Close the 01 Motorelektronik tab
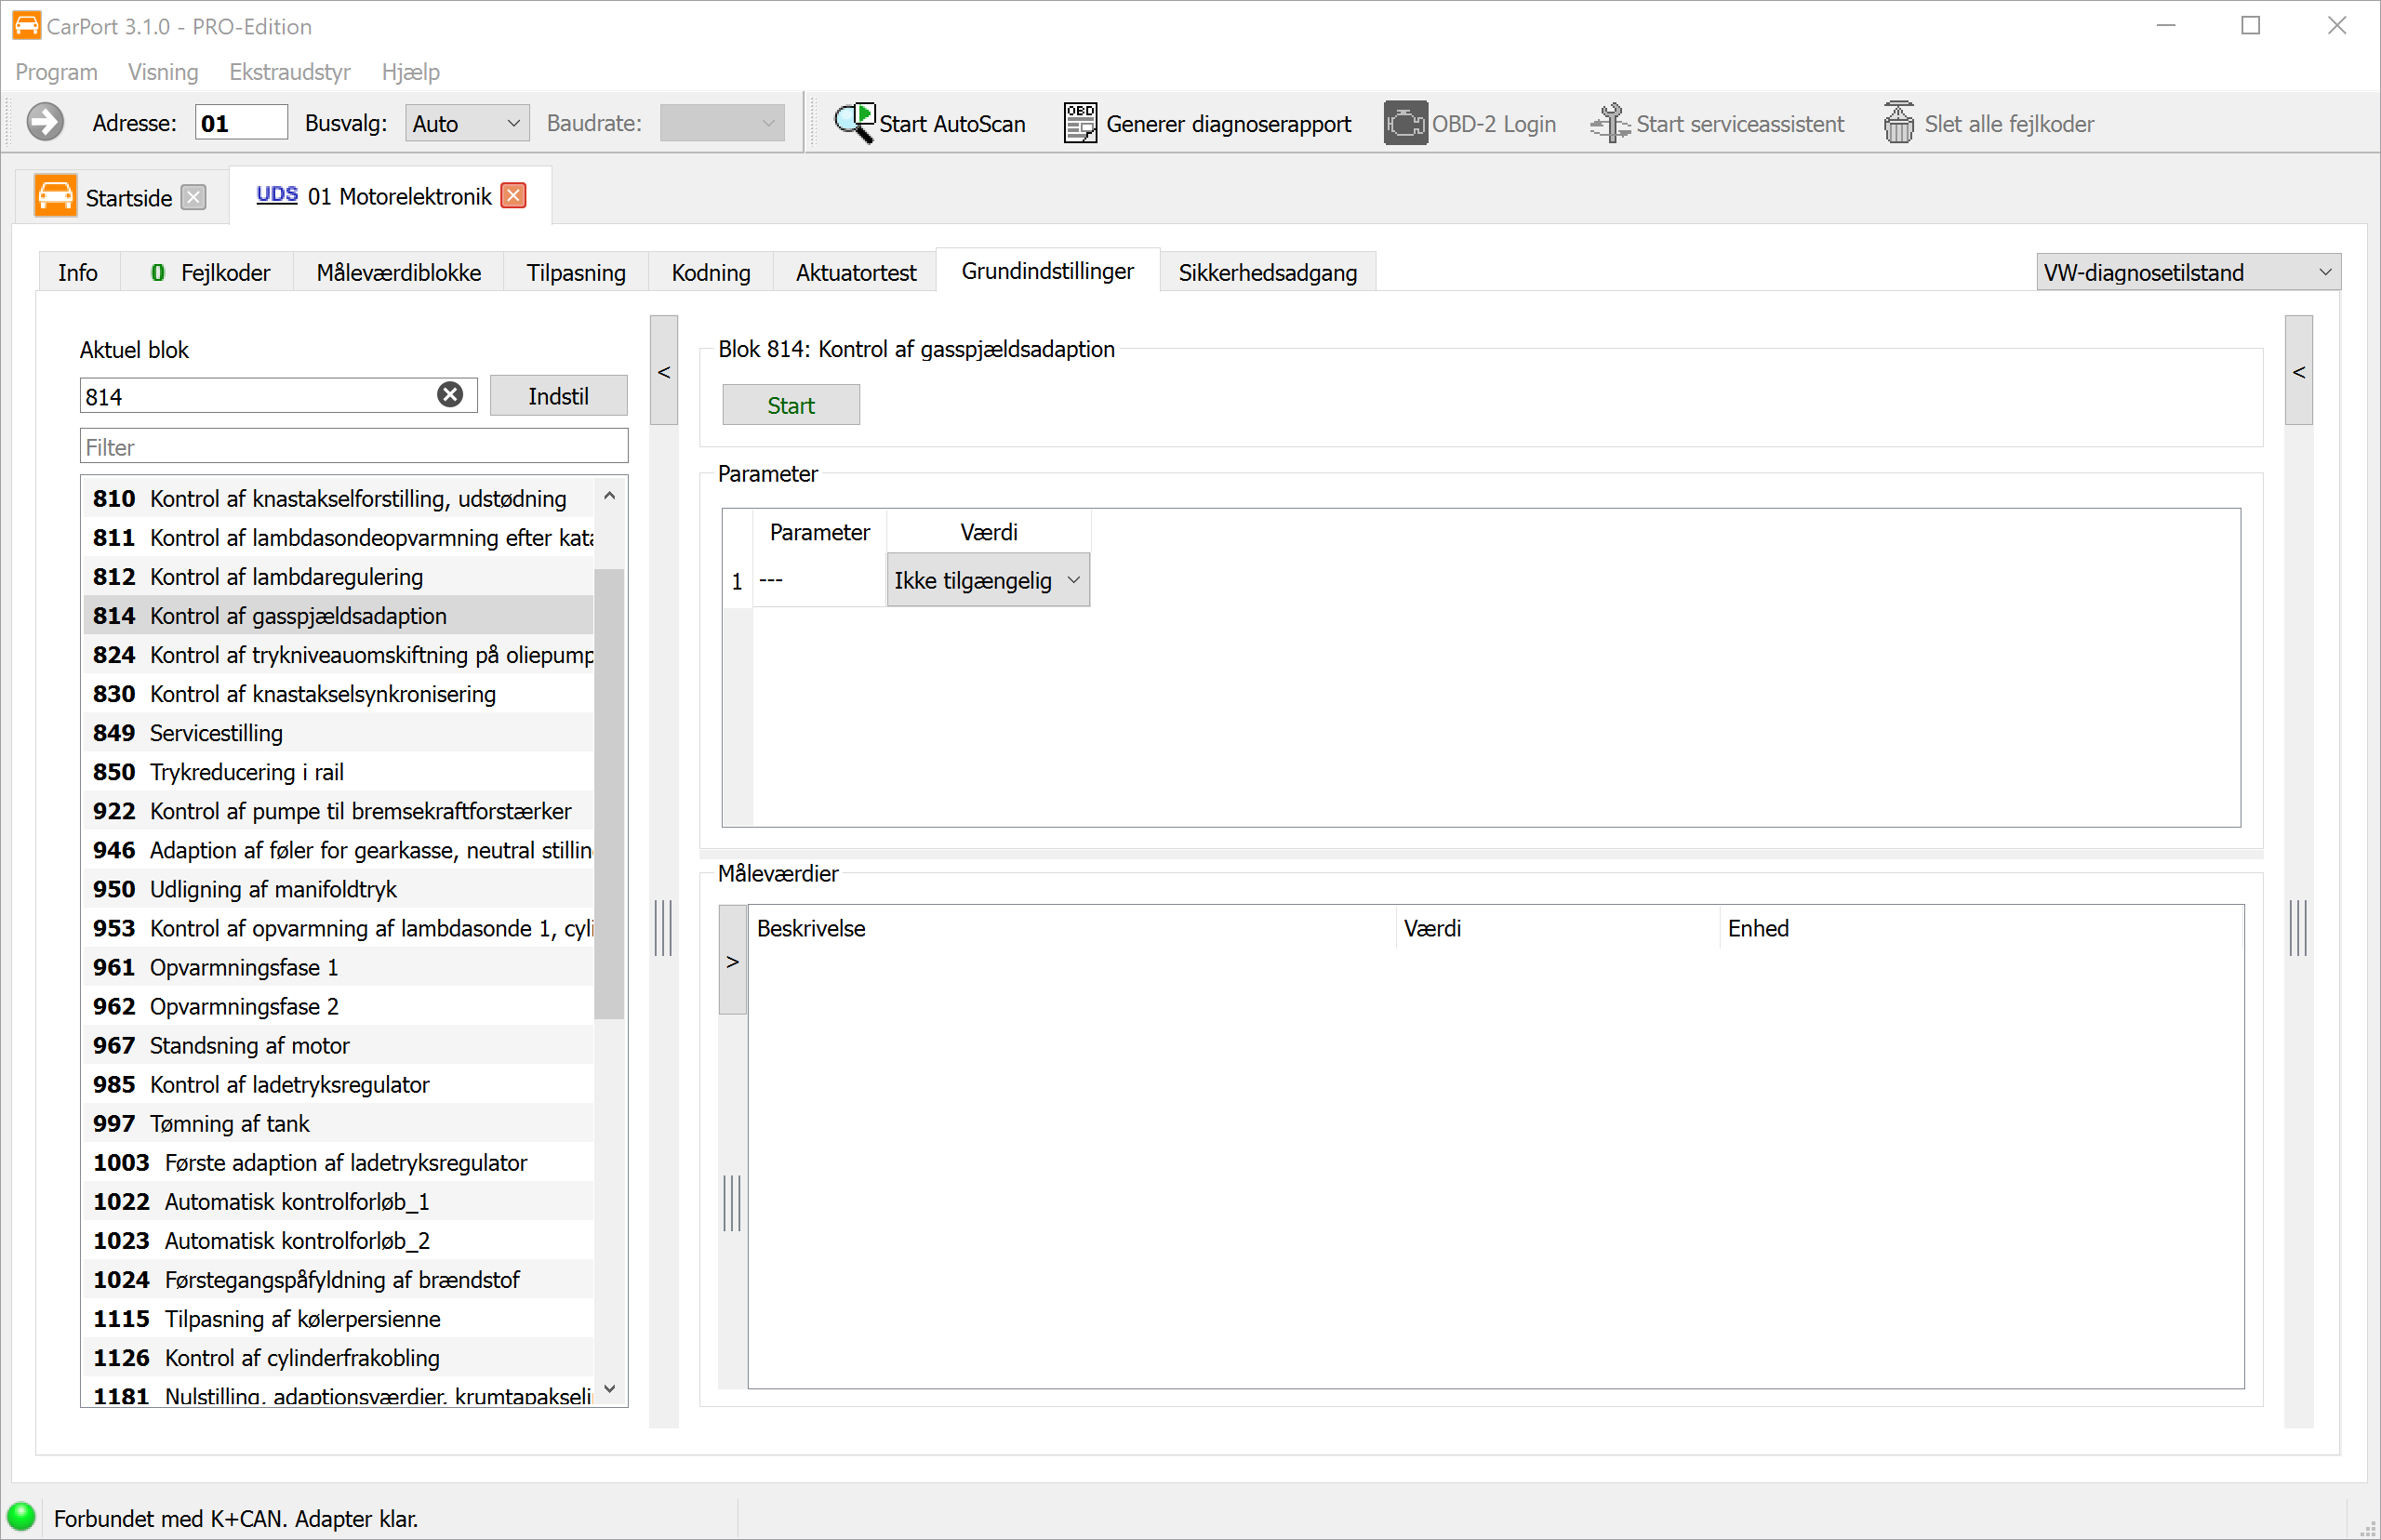Viewport: 2381px width, 1540px height. [x=514, y=195]
